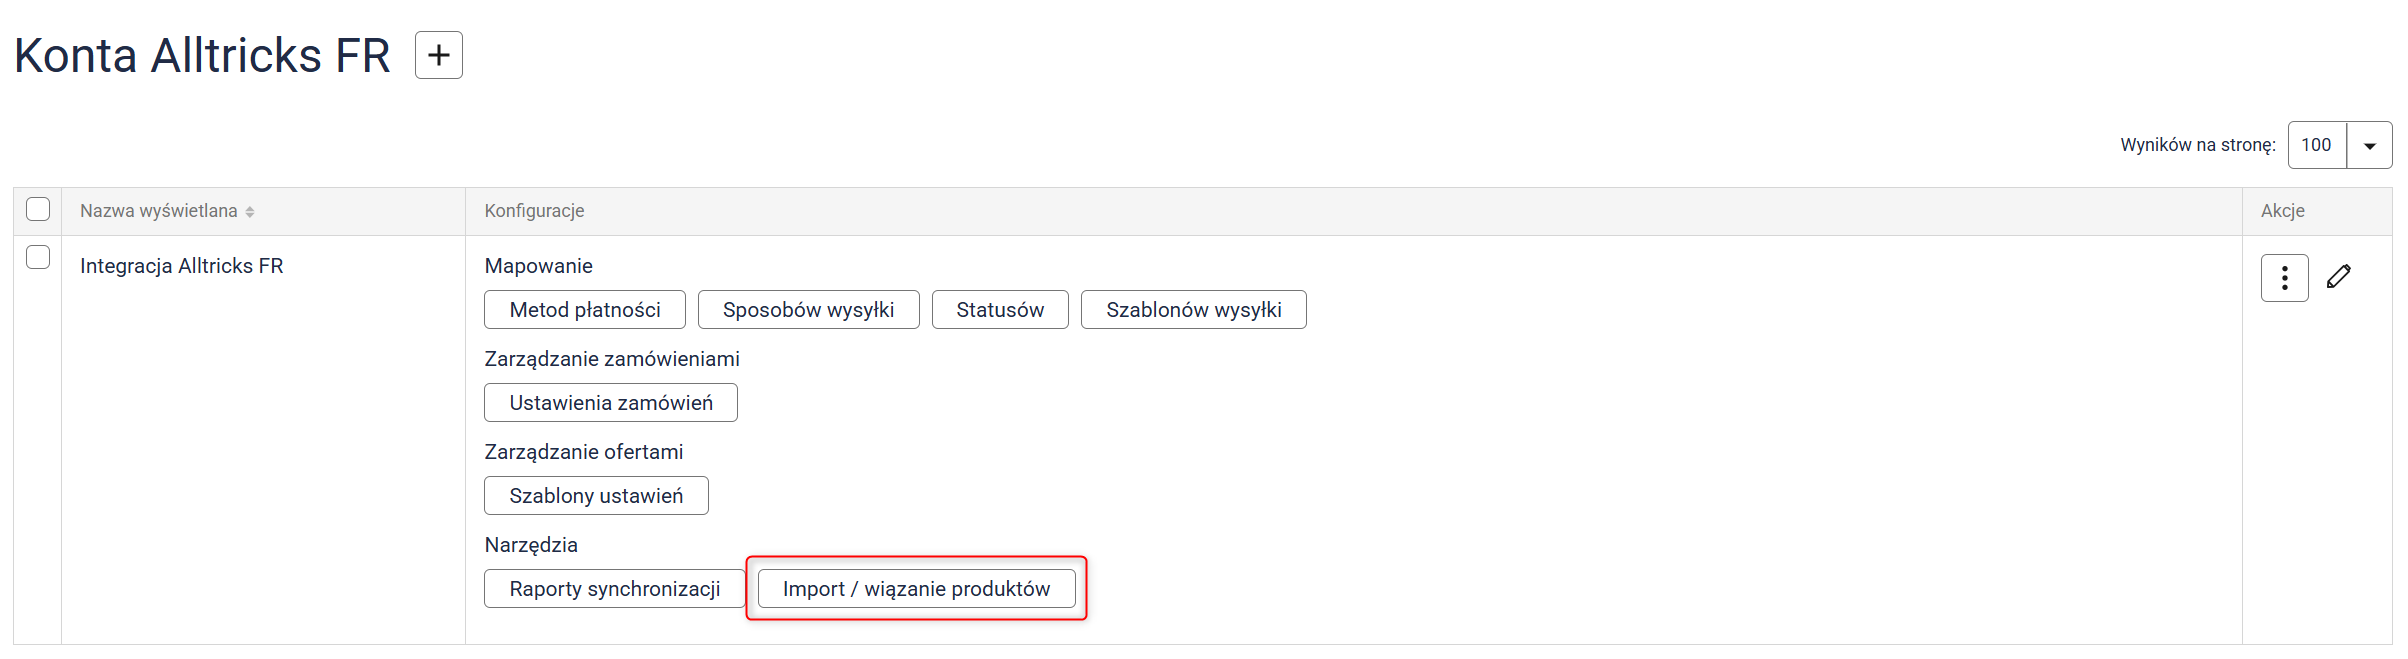The width and height of the screenshot is (2408, 659).
Task: View Raporty synchronizacji
Action: coord(614,589)
